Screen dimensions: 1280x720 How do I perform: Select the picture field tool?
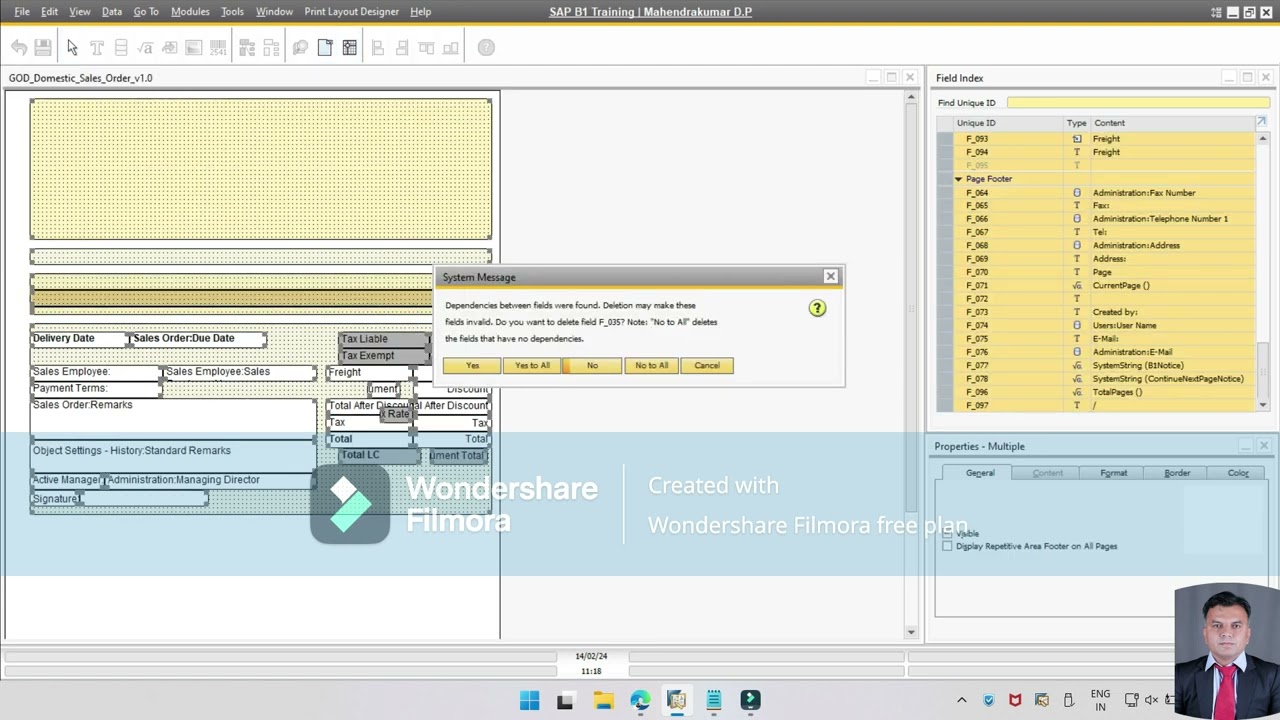(x=193, y=47)
